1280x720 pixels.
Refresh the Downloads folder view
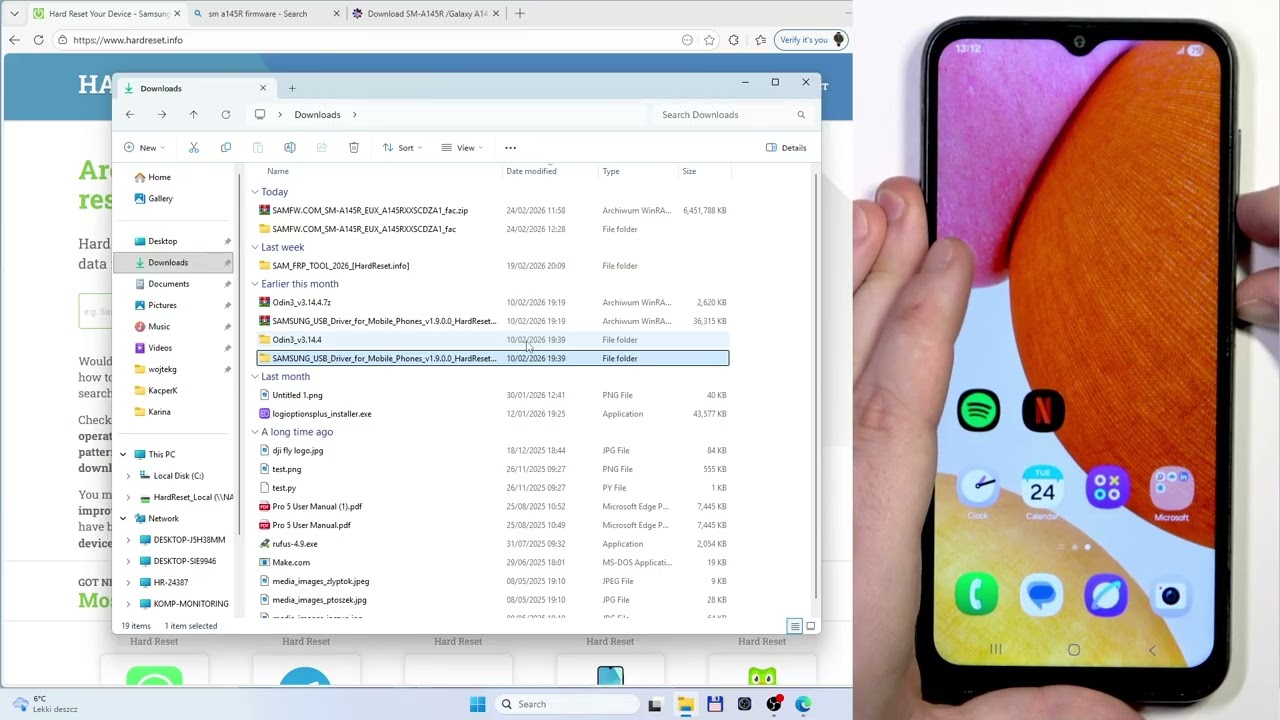coord(226,115)
